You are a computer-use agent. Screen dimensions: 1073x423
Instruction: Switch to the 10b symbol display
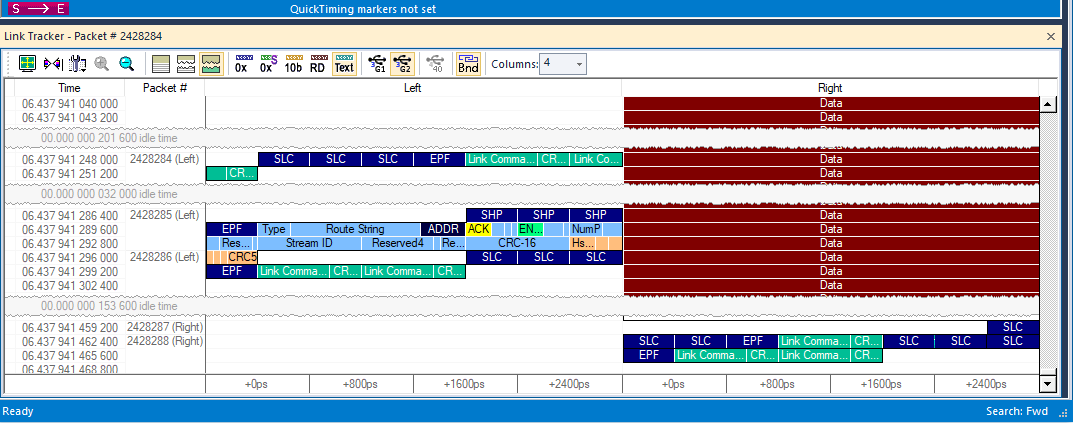[x=293, y=64]
